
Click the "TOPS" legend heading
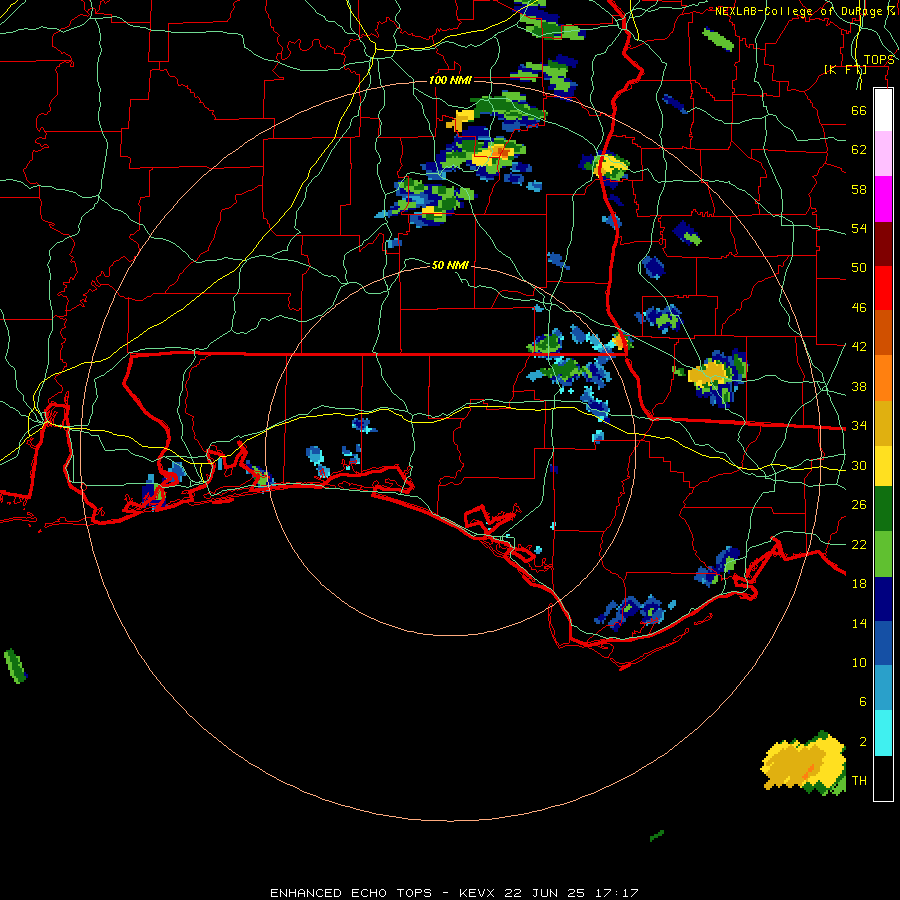tap(879, 60)
